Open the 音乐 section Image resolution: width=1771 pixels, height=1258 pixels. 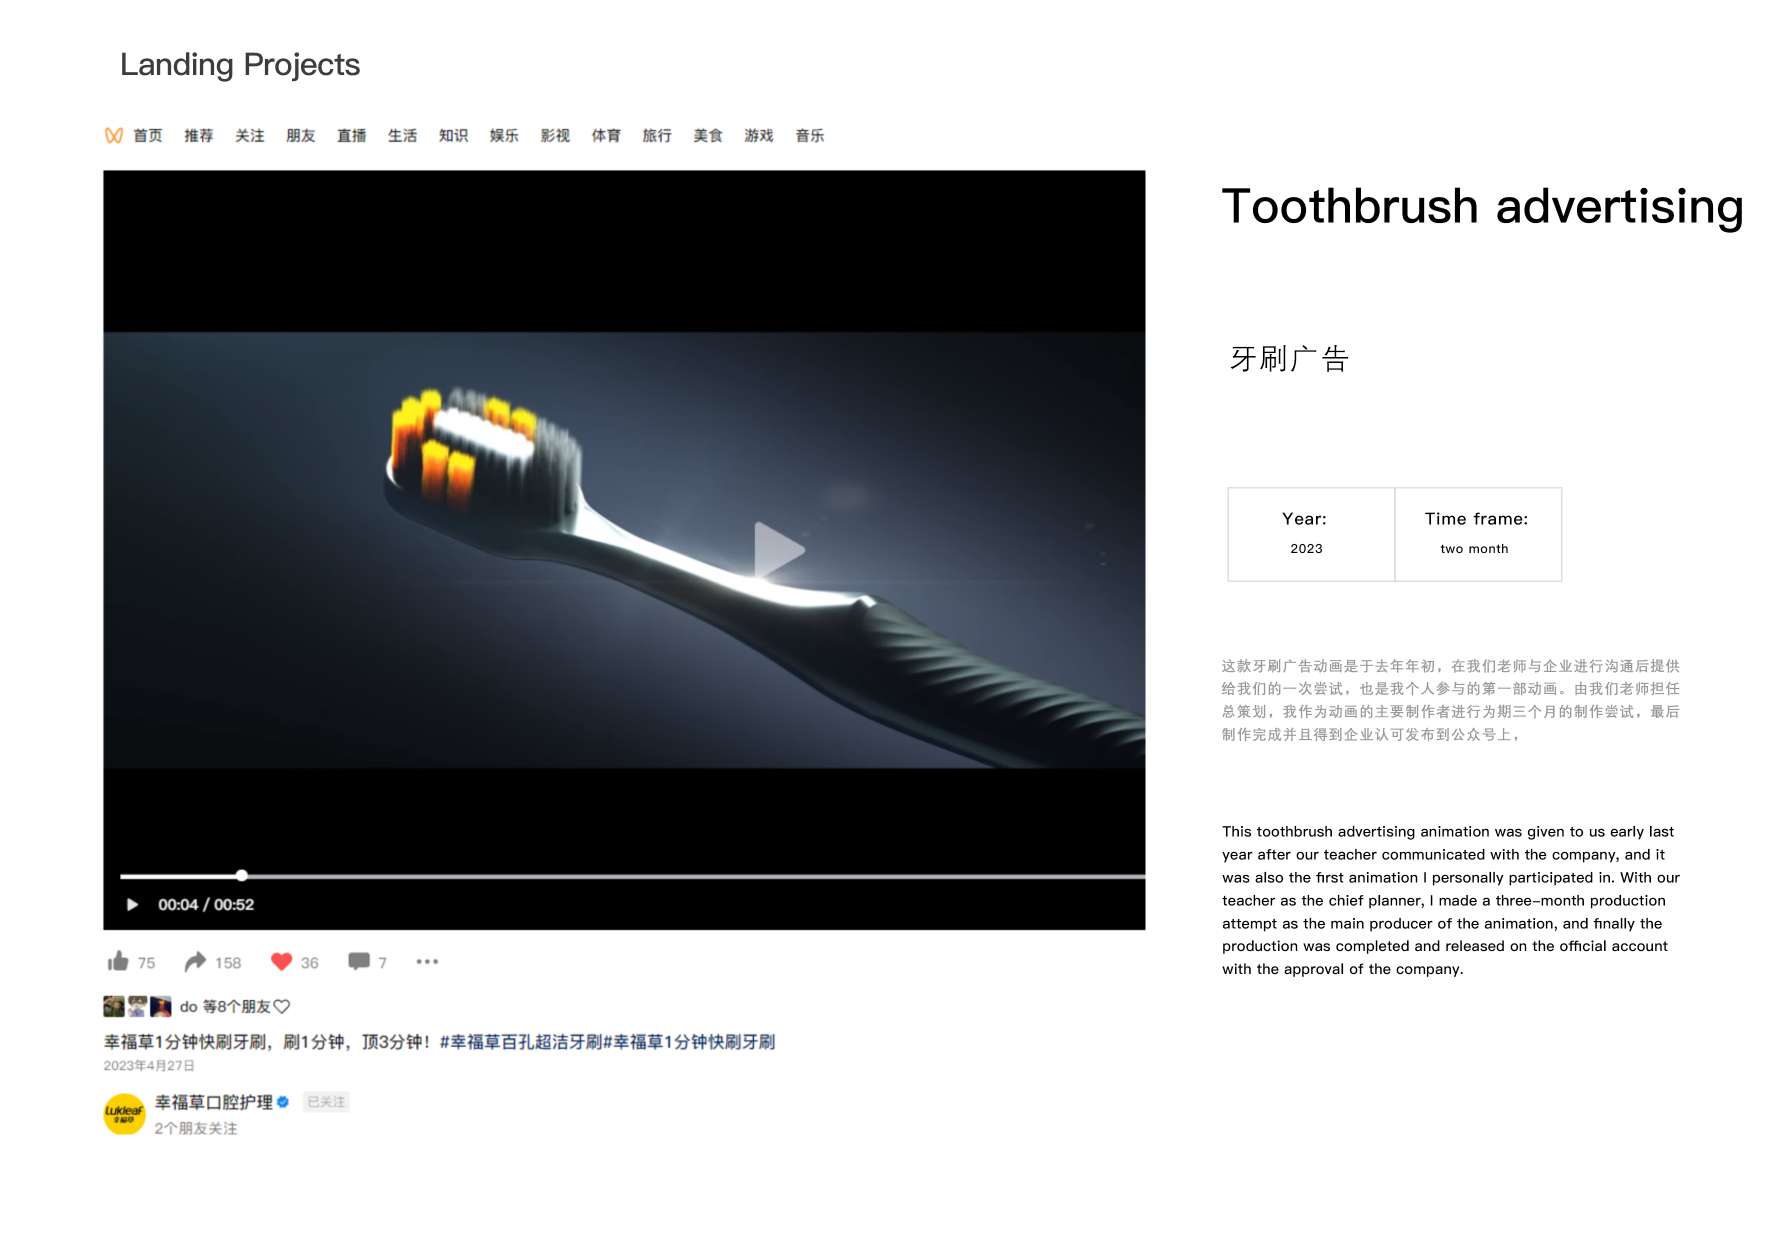pyautogui.click(x=810, y=135)
